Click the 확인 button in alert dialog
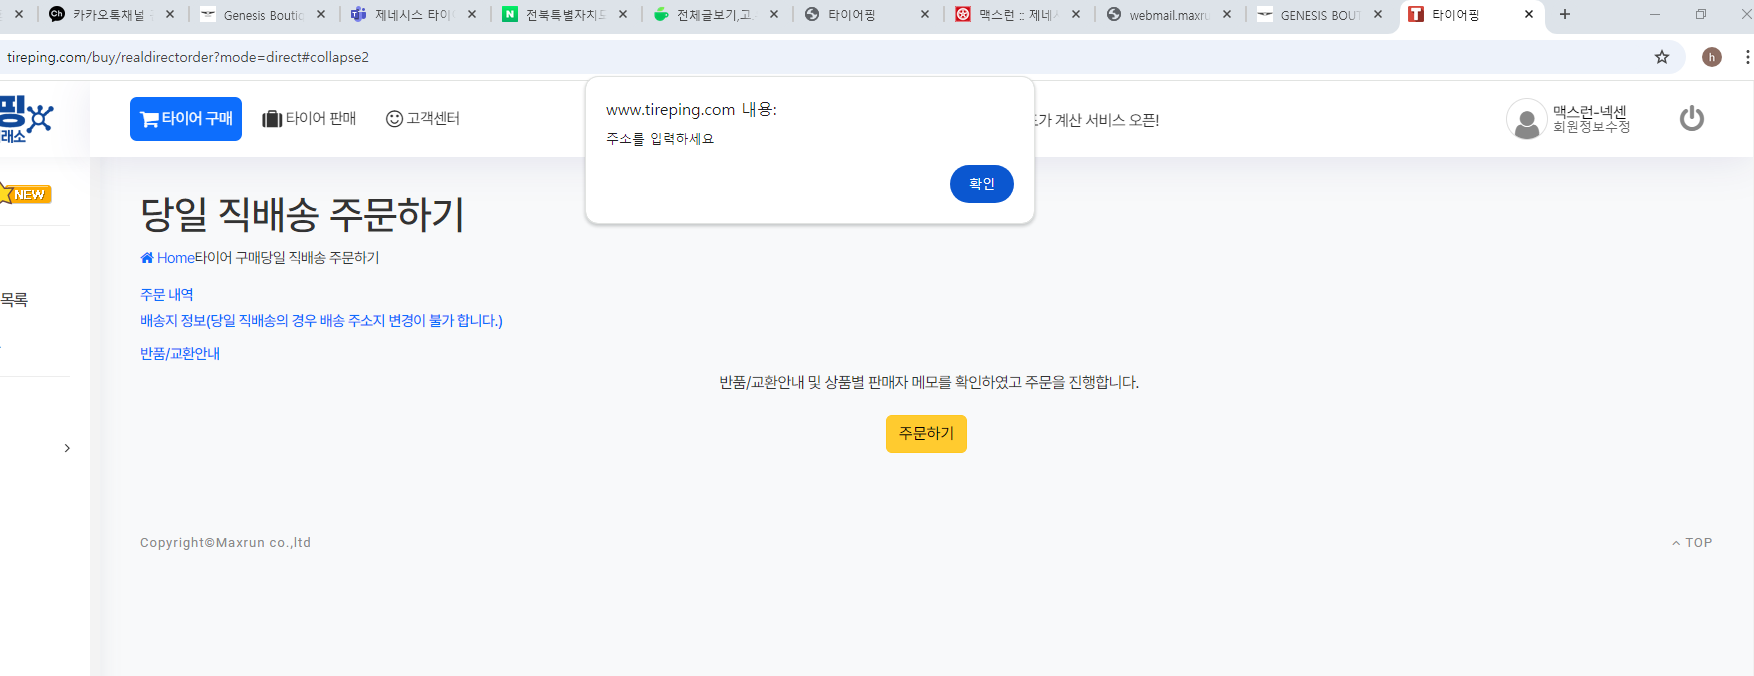 pyautogui.click(x=981, y=184)
